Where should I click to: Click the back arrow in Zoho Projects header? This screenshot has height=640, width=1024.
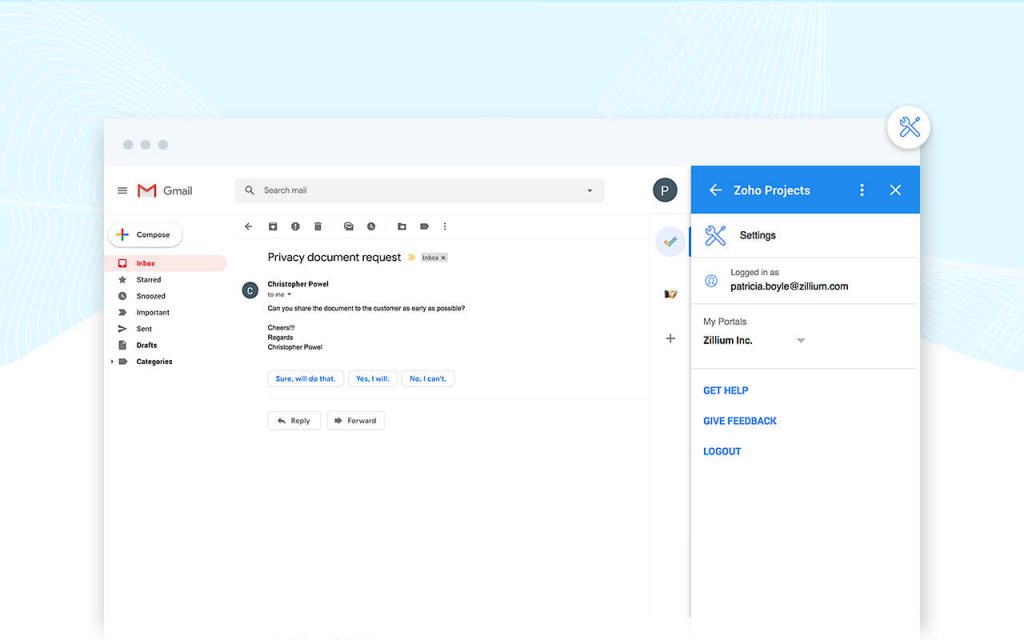point(716,190)
